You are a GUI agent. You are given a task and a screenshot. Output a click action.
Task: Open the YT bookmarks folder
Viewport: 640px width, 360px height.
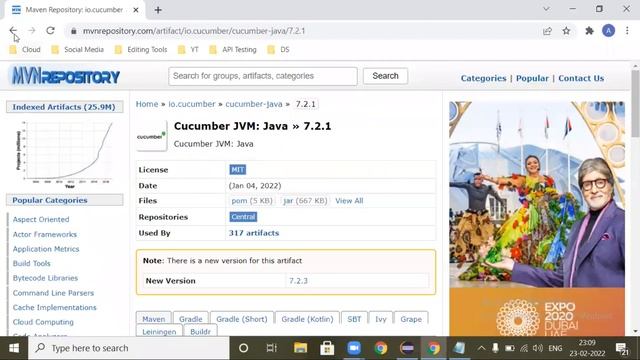188,50
